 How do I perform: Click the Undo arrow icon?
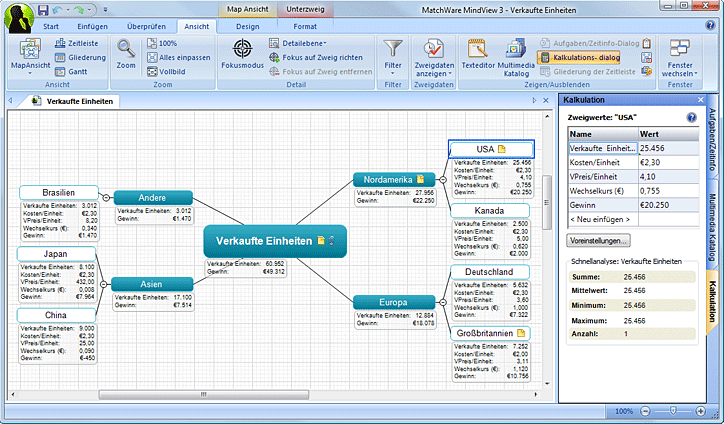tap(57, 10)
